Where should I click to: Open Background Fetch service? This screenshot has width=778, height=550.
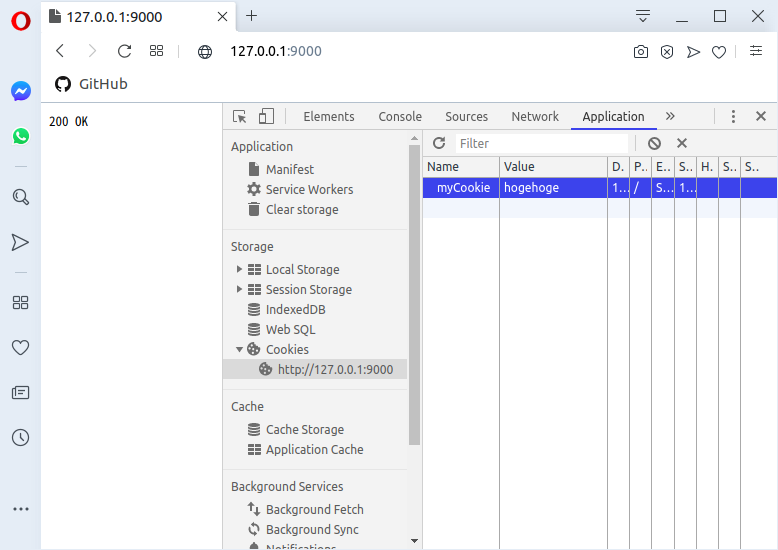(x=315, y=509)
